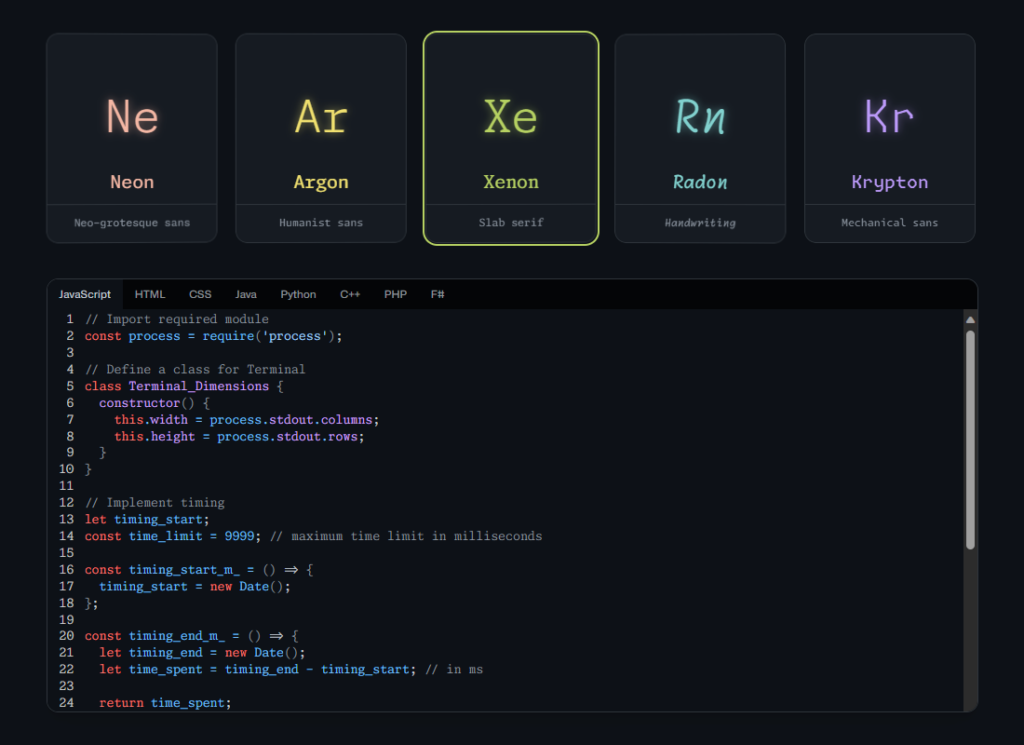Image resolution: width=1024 pixels, height=745 pixels.
Task: Click the Terminal_Dimensions class name in code
Action: [x=198, y=386]
